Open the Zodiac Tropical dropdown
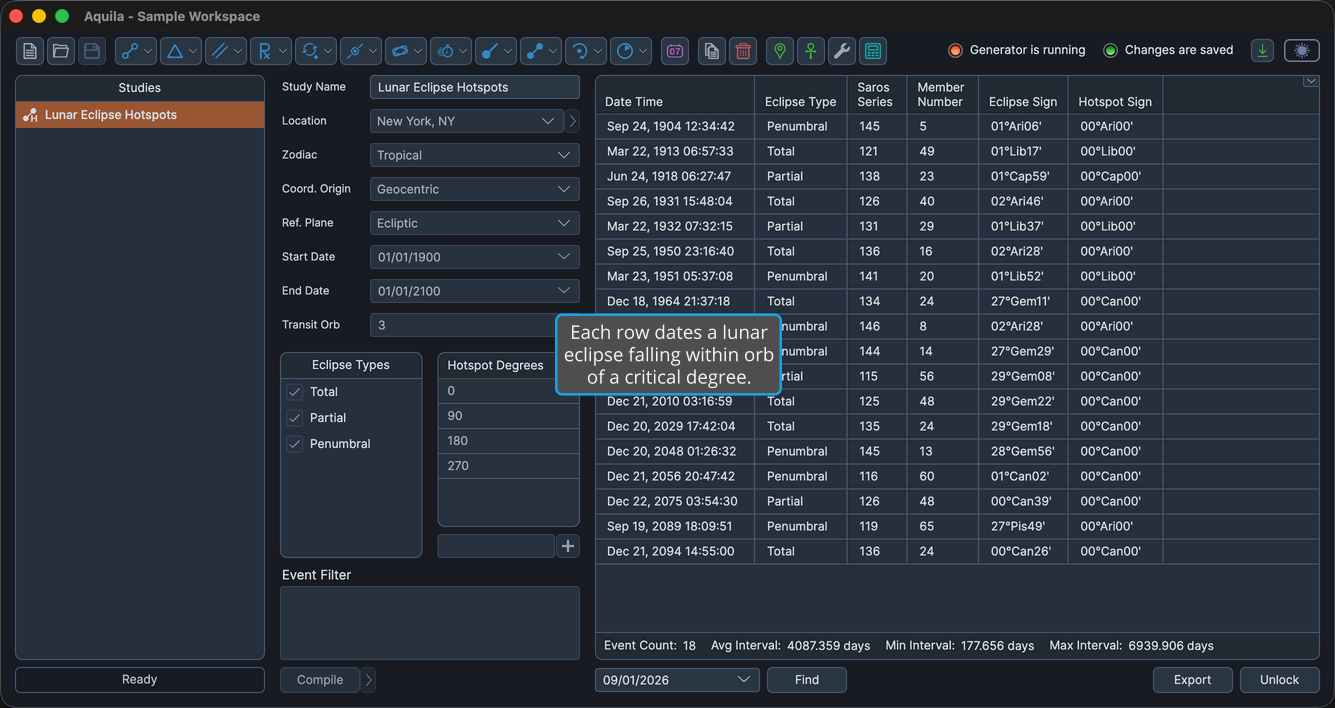Viewport: 1335px width, 708px height. [475, 155]
